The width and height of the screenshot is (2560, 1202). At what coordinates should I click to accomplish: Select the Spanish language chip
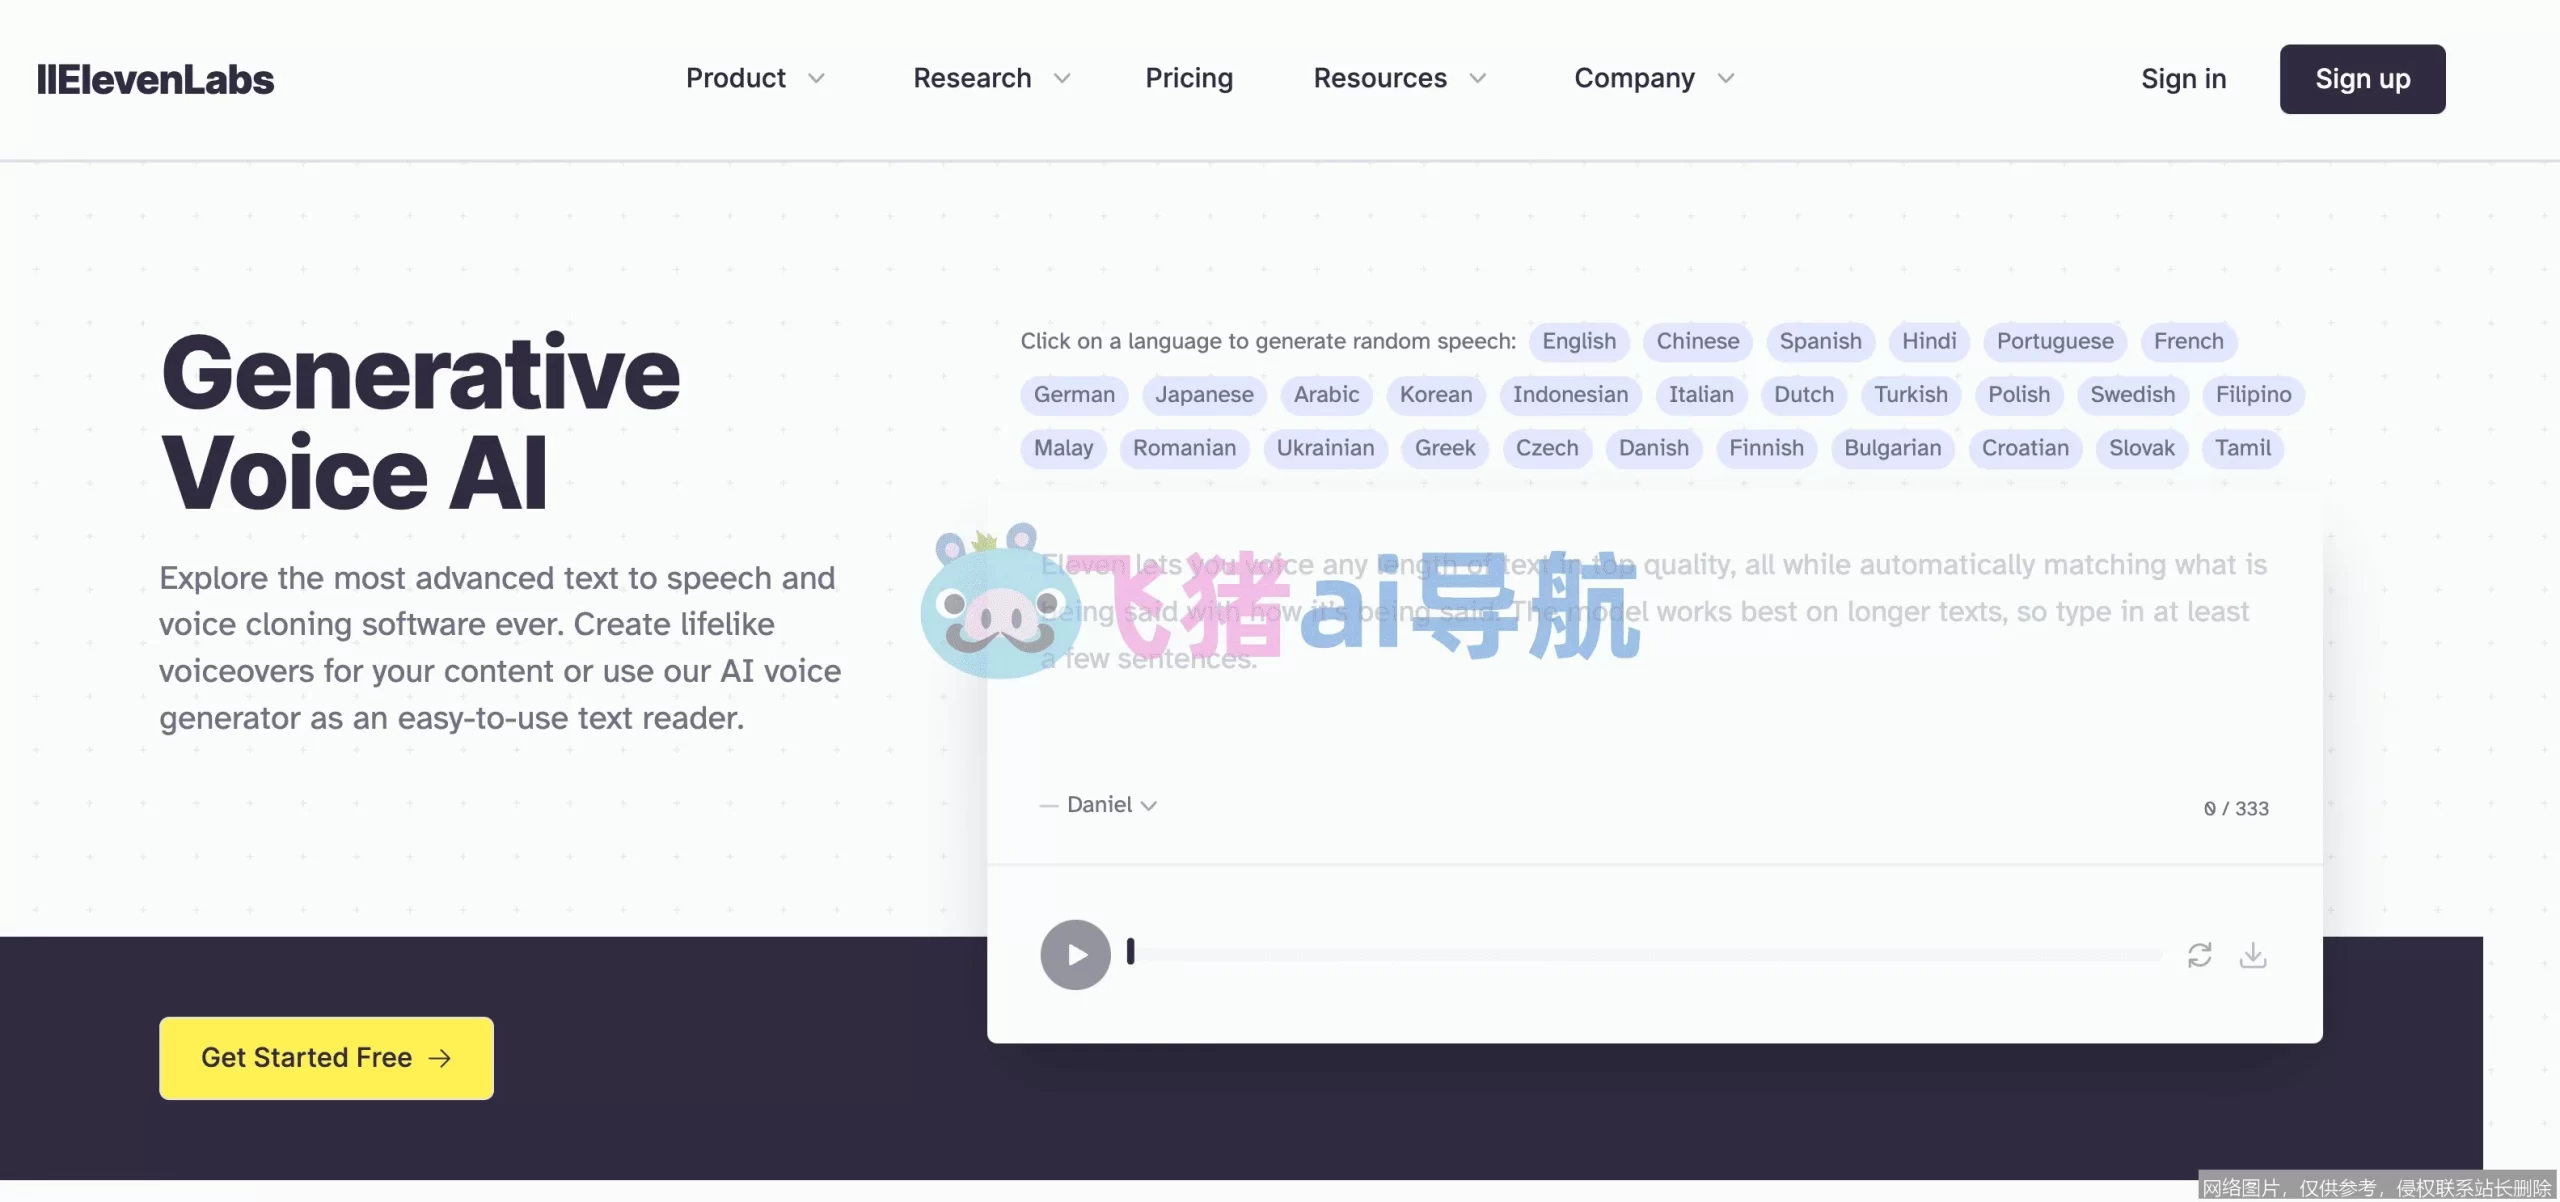[1820, 341]
